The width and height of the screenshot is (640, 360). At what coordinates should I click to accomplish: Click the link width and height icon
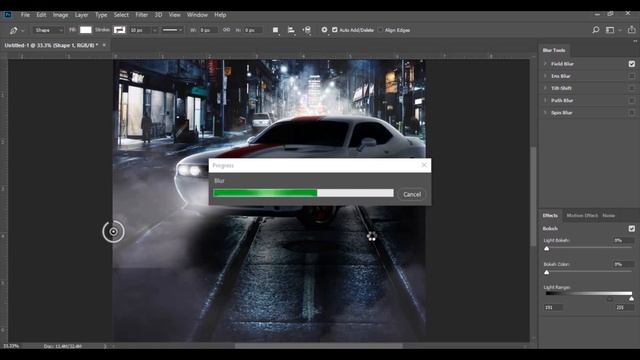(x=226, y=30)
